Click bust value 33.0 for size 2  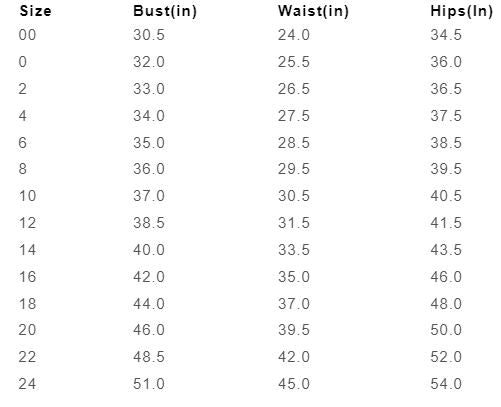tap(149, 89)
